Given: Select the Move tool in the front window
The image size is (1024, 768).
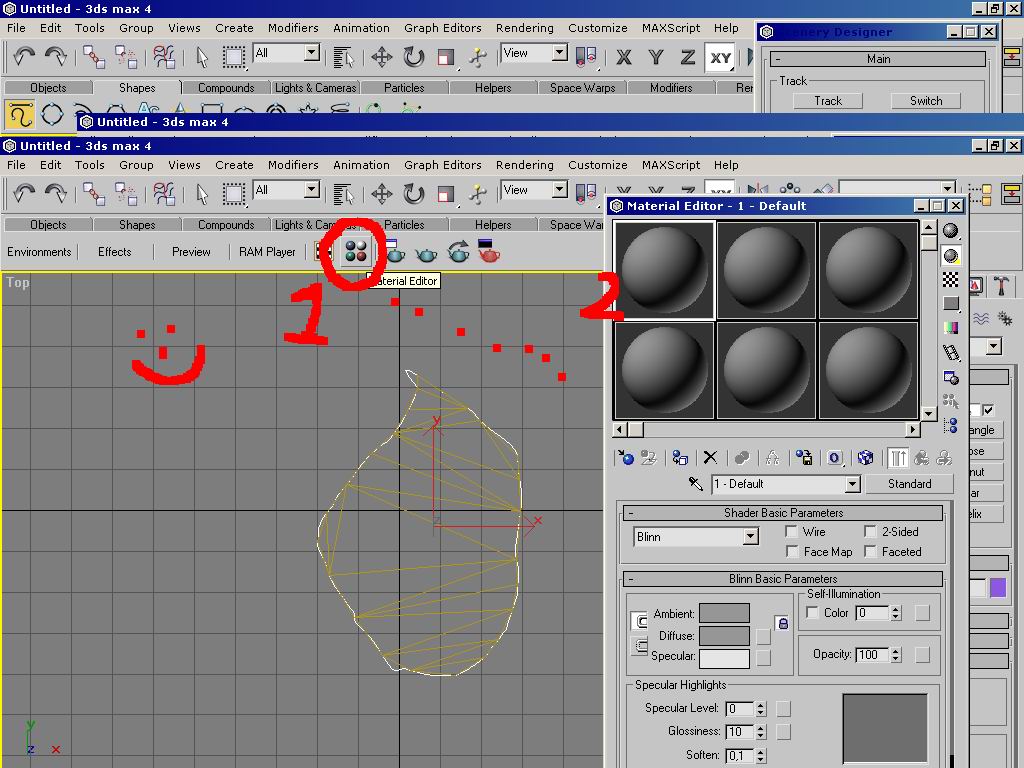Looking at the screenshot, I should tap(381, 194).
